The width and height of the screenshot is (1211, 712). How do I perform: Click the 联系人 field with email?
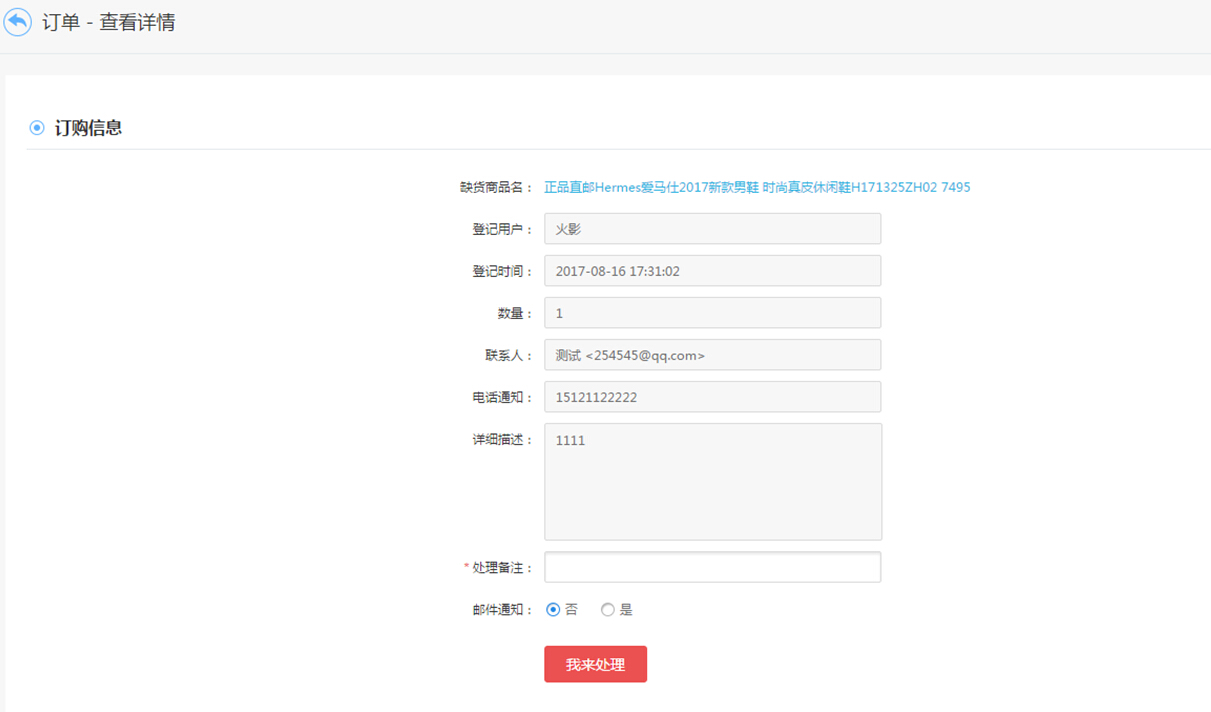click(712, 355)
